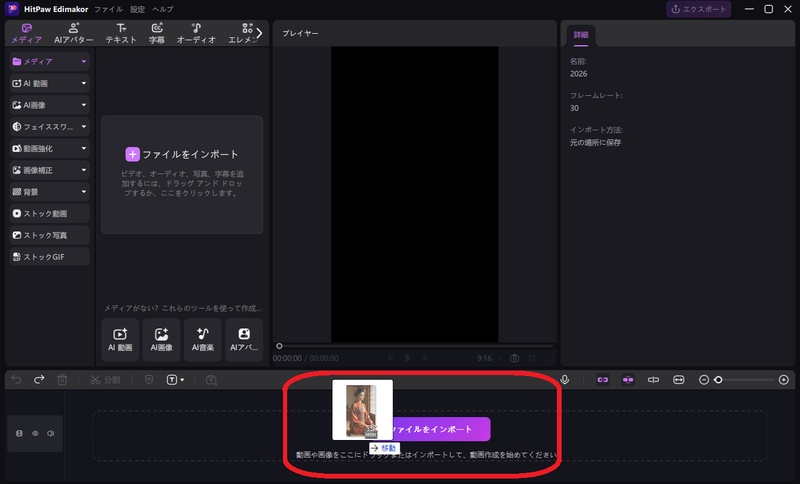Image resolution: width=800 pixels, height=484 pixels.
Task: Open the テキスト tab
Action: pyautogui.click(x=121, y=33)
